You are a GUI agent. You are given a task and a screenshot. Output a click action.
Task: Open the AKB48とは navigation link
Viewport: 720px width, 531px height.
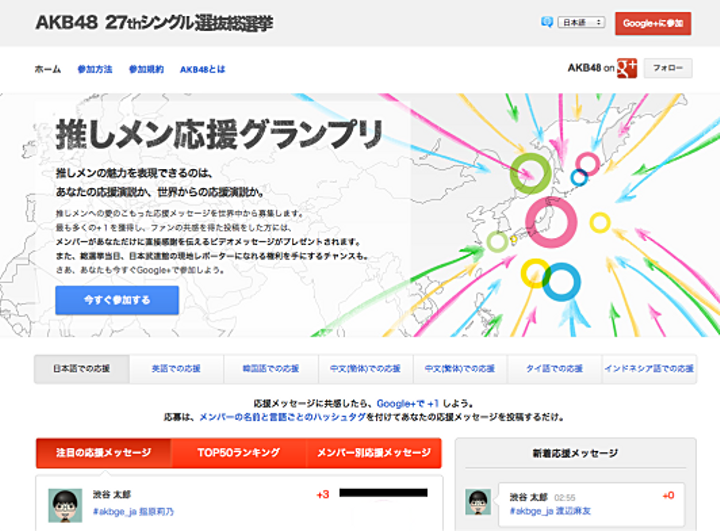202,69
